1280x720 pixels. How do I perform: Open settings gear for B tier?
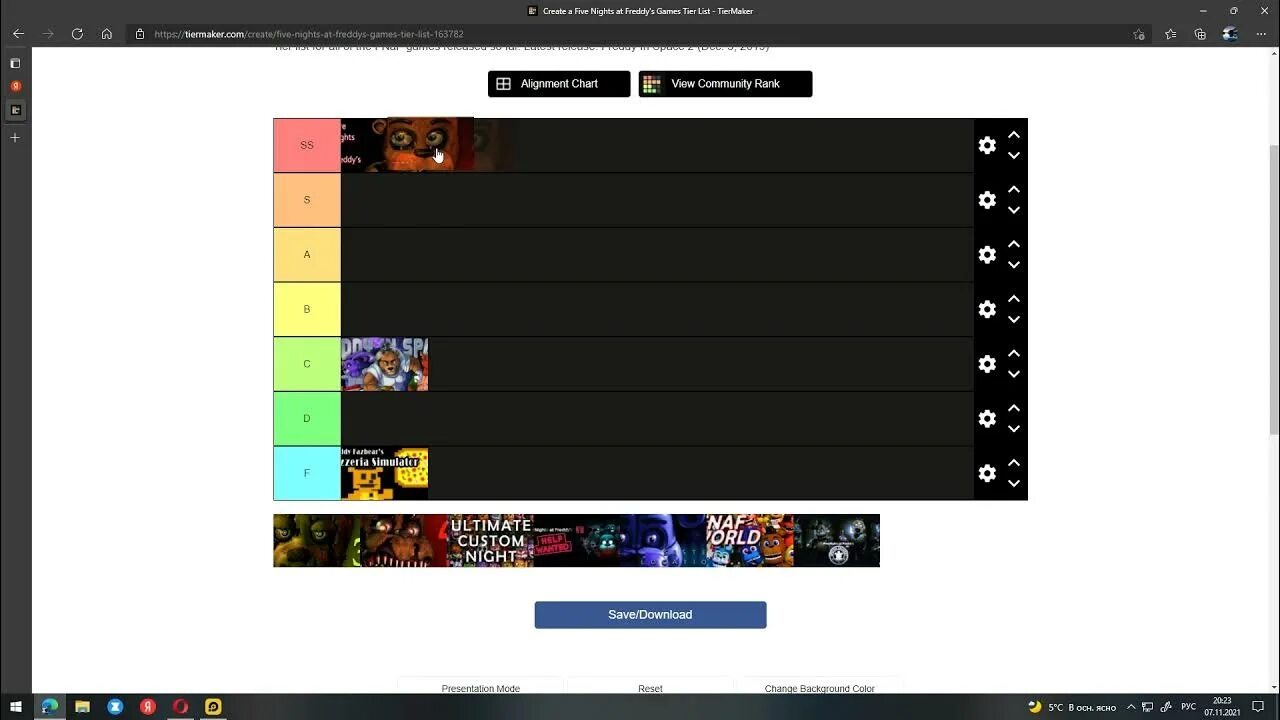click(987, 309)
